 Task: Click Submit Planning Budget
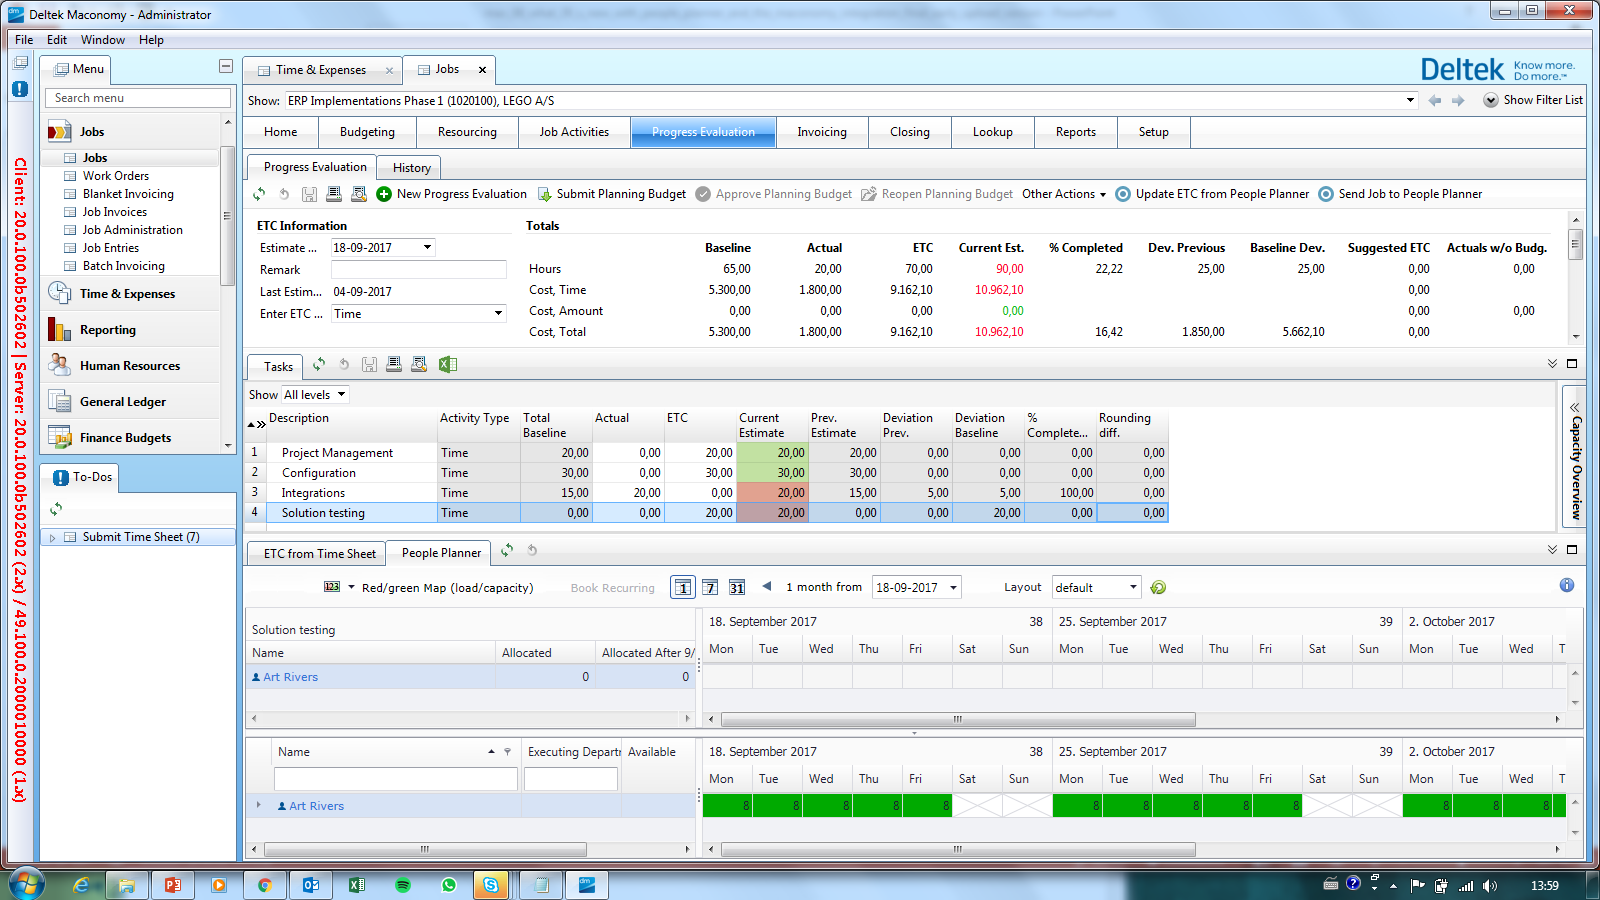tap(611, 194)
